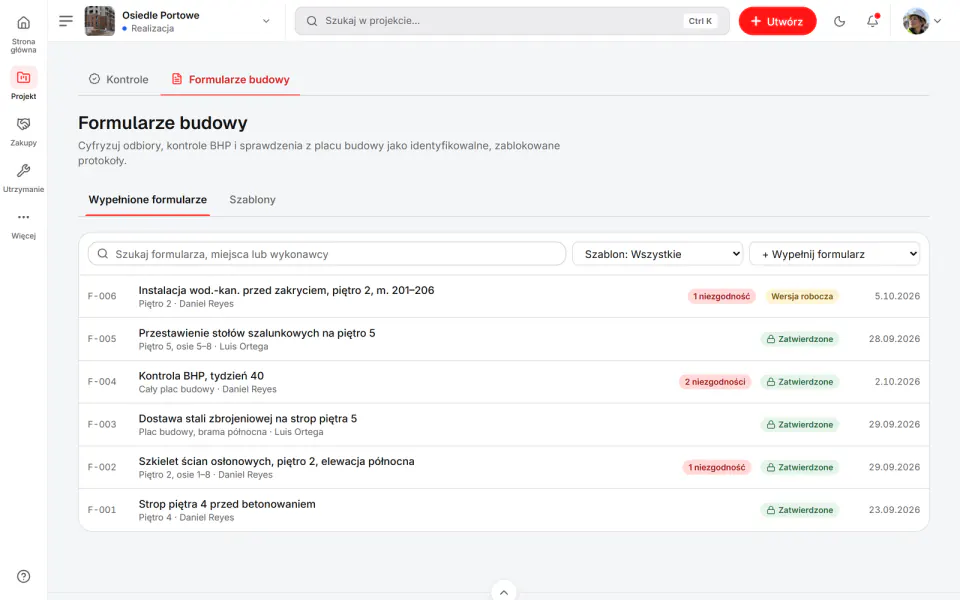This screenshot has height=600, width=960.
Task: Click date 5.10.2026
Action: [x=897, y=296]
